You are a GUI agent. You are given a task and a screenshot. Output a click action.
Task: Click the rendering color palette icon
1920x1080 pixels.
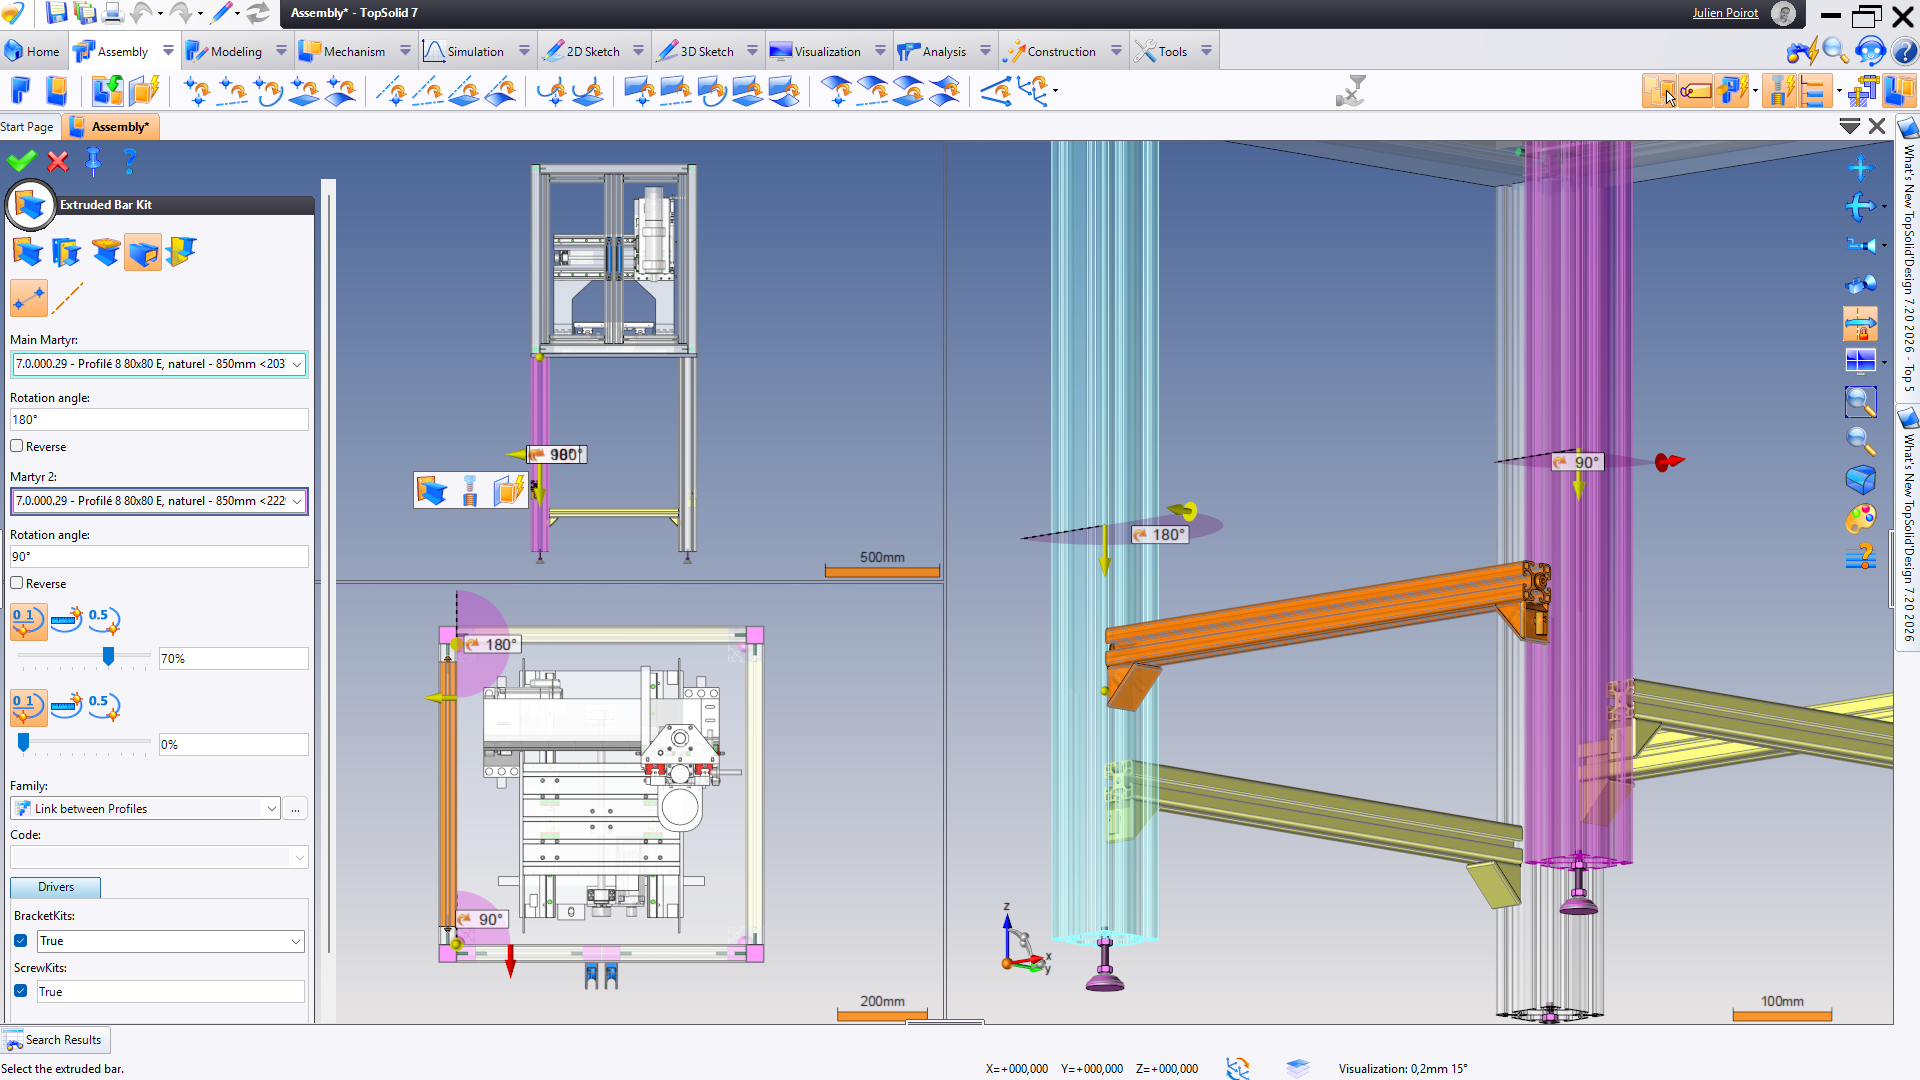pos(1860,519)
